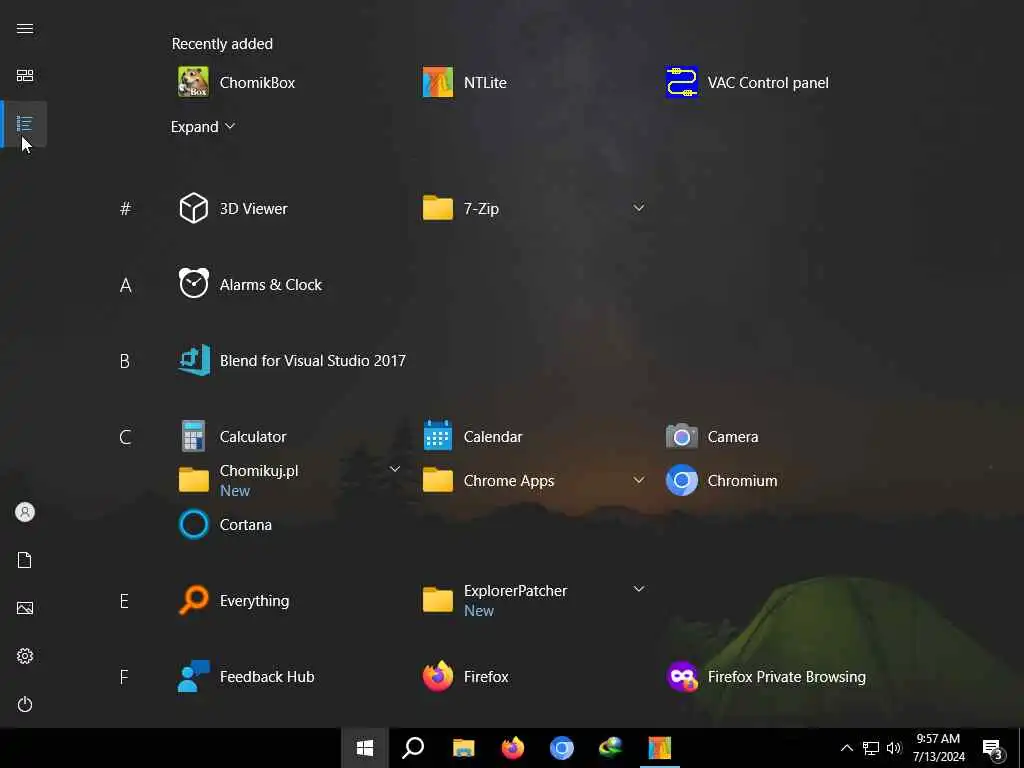Expand the 7-Zip folder chevron

tap(639, 208)
